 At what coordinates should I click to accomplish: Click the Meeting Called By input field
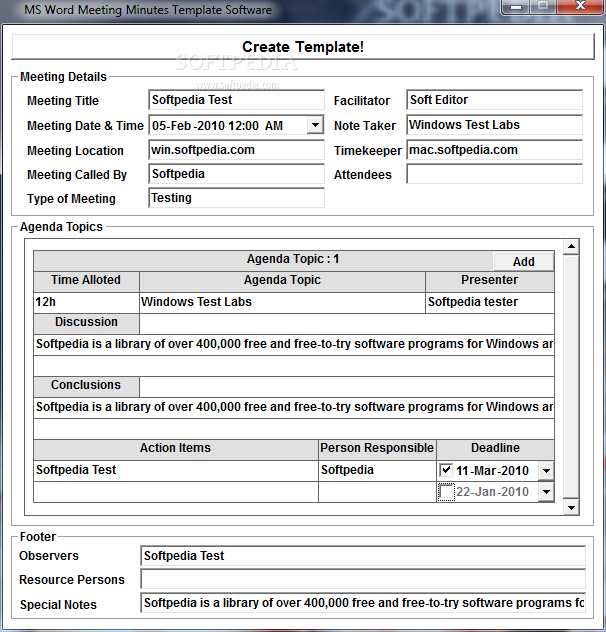pos(236,174)
